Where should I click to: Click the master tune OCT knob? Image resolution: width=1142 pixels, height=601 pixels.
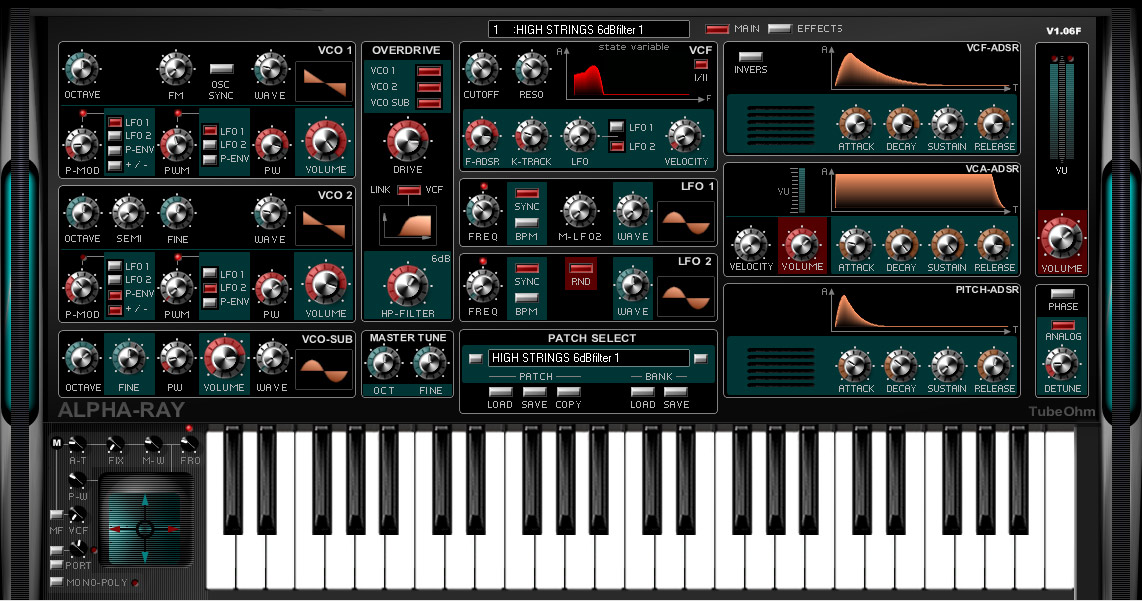(384, 364)
